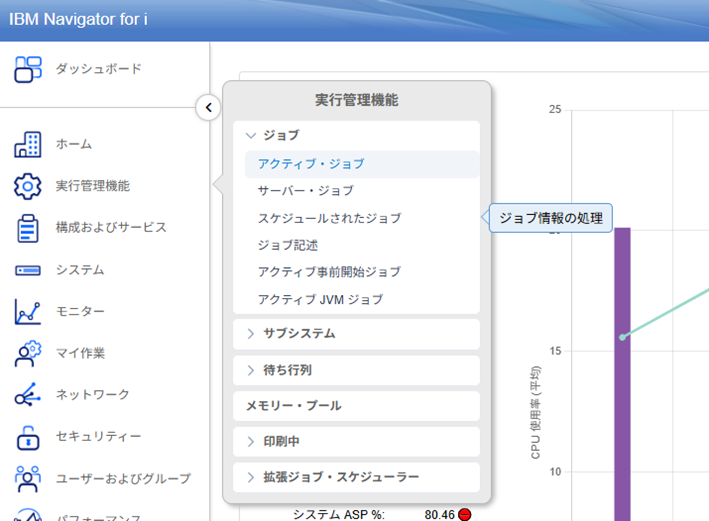Click the ジョブ情報の処理 tooltip
The width and height of the screenshot is (709, 521).
[x=551, y=218]
